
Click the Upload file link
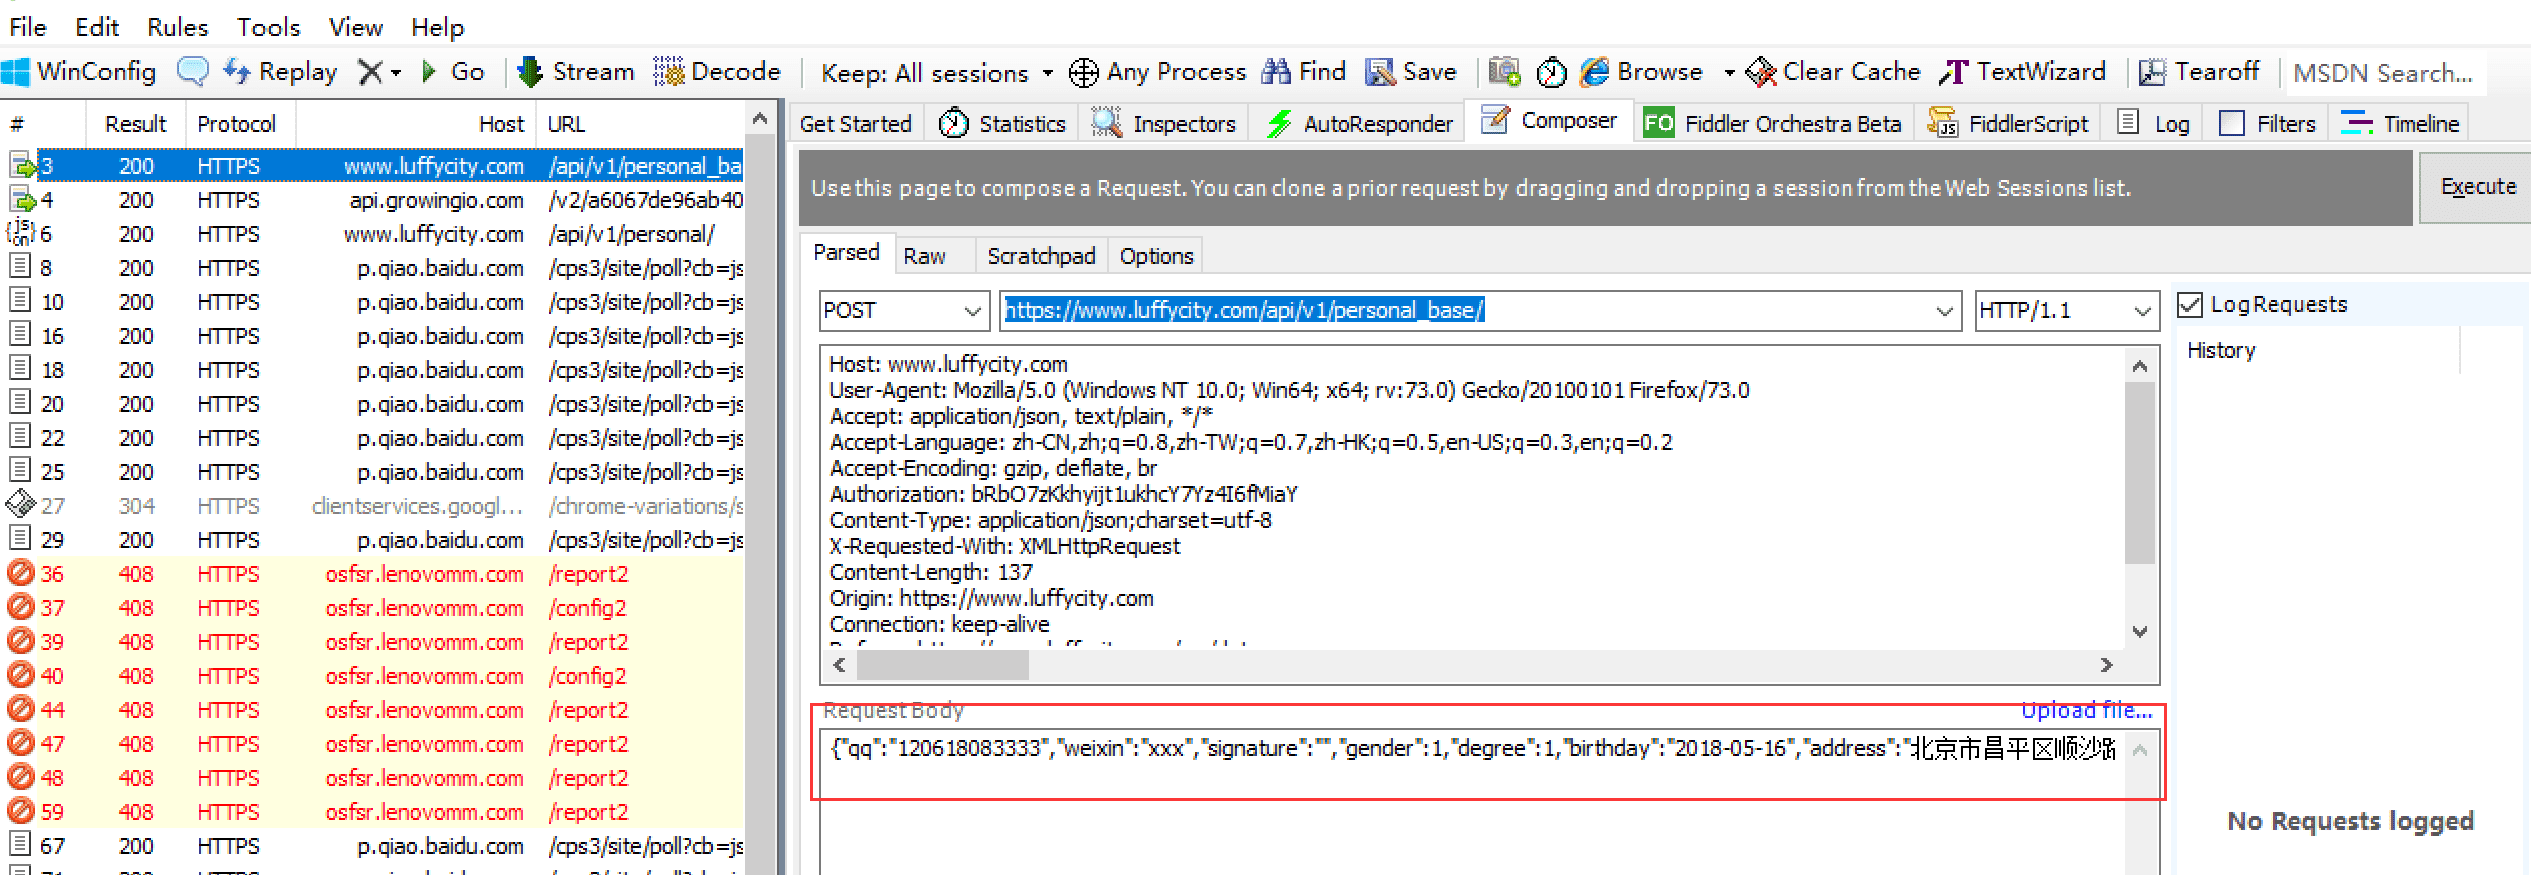pos(2086,711)
